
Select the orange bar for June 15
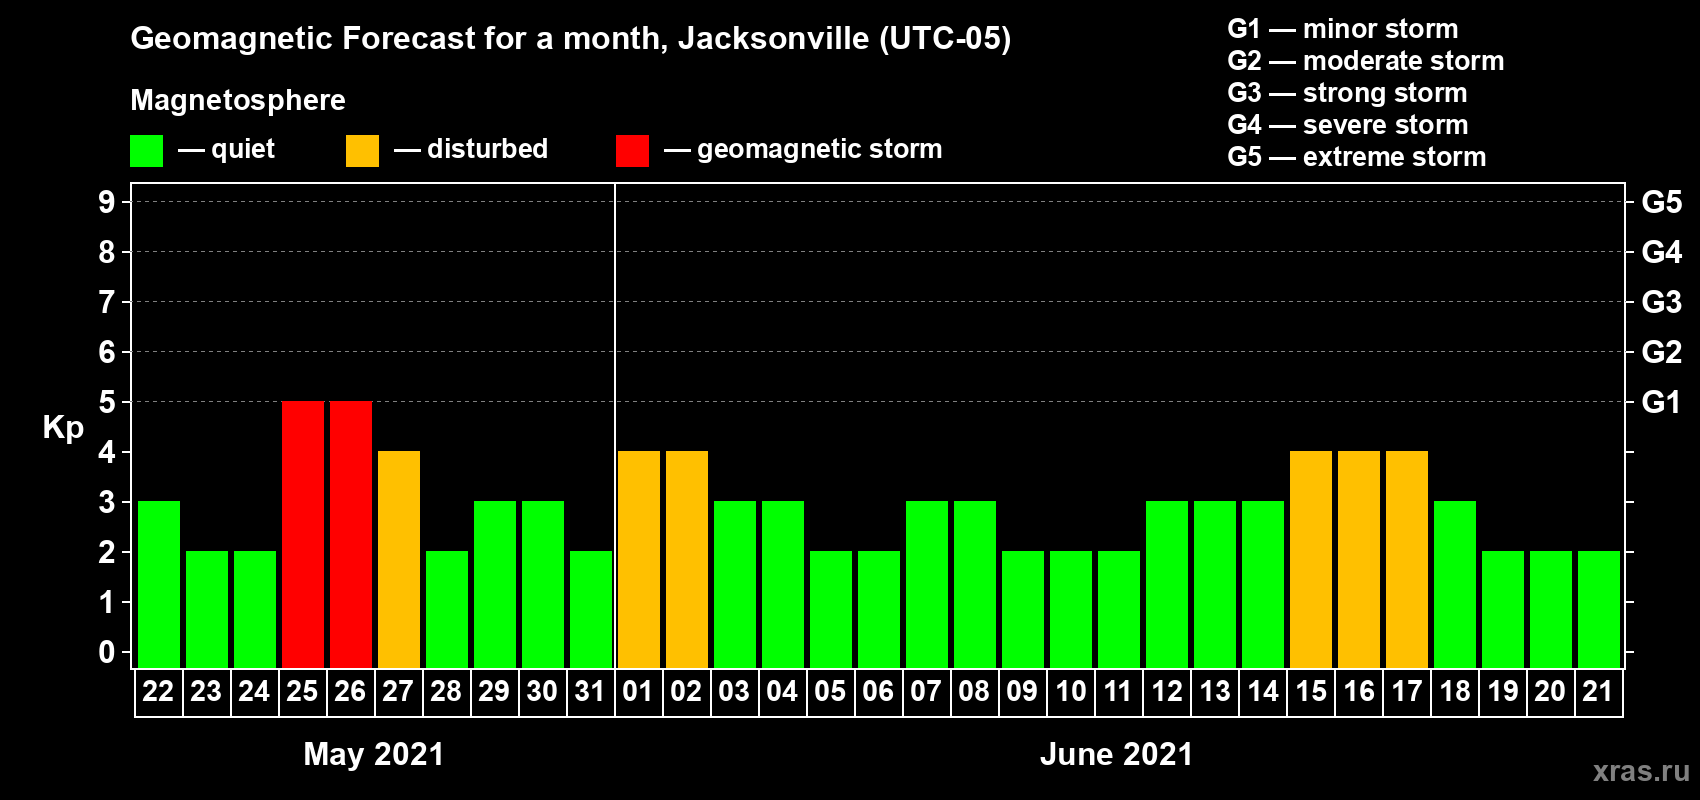coord(1311,560)
